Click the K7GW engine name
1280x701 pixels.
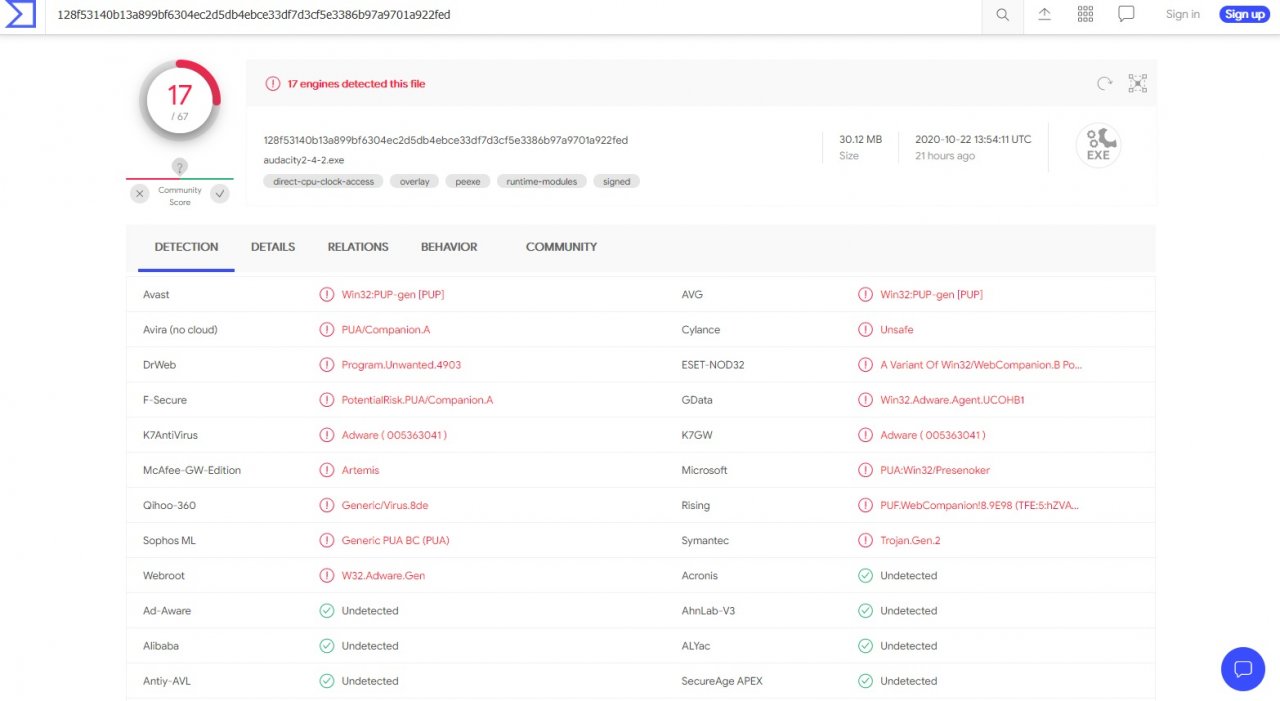pos(698,435)
